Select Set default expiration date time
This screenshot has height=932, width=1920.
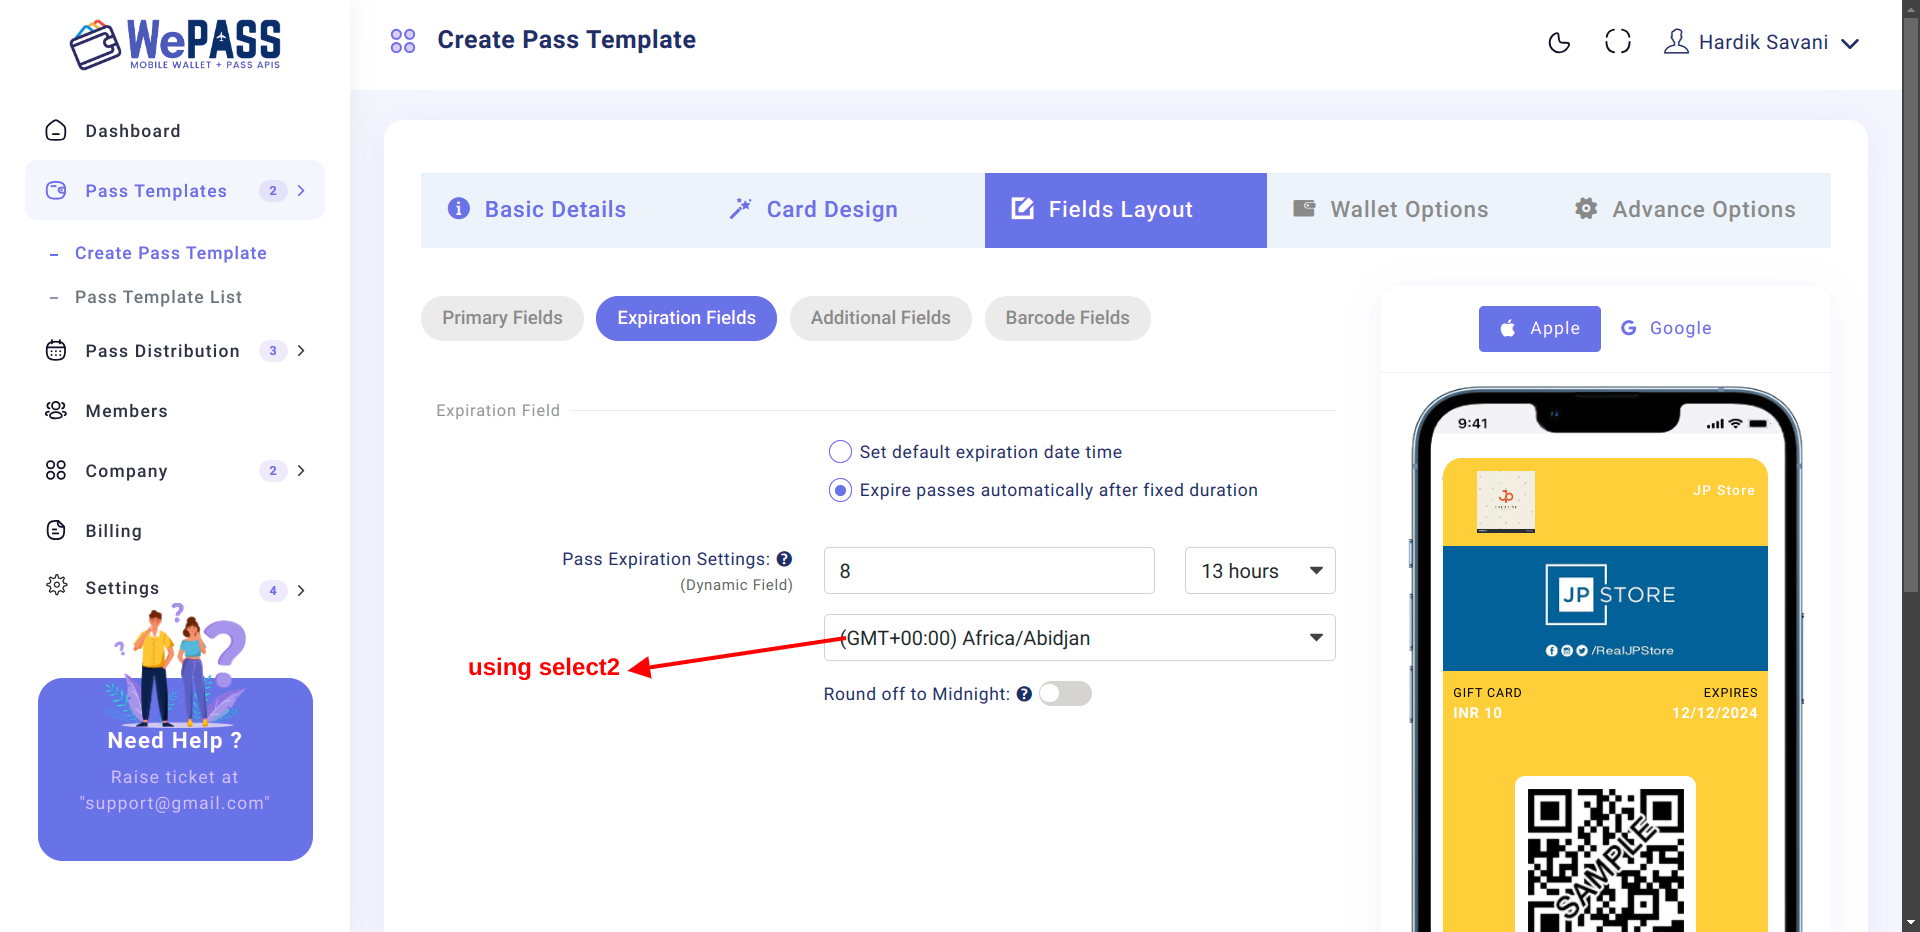pos(840,452)
